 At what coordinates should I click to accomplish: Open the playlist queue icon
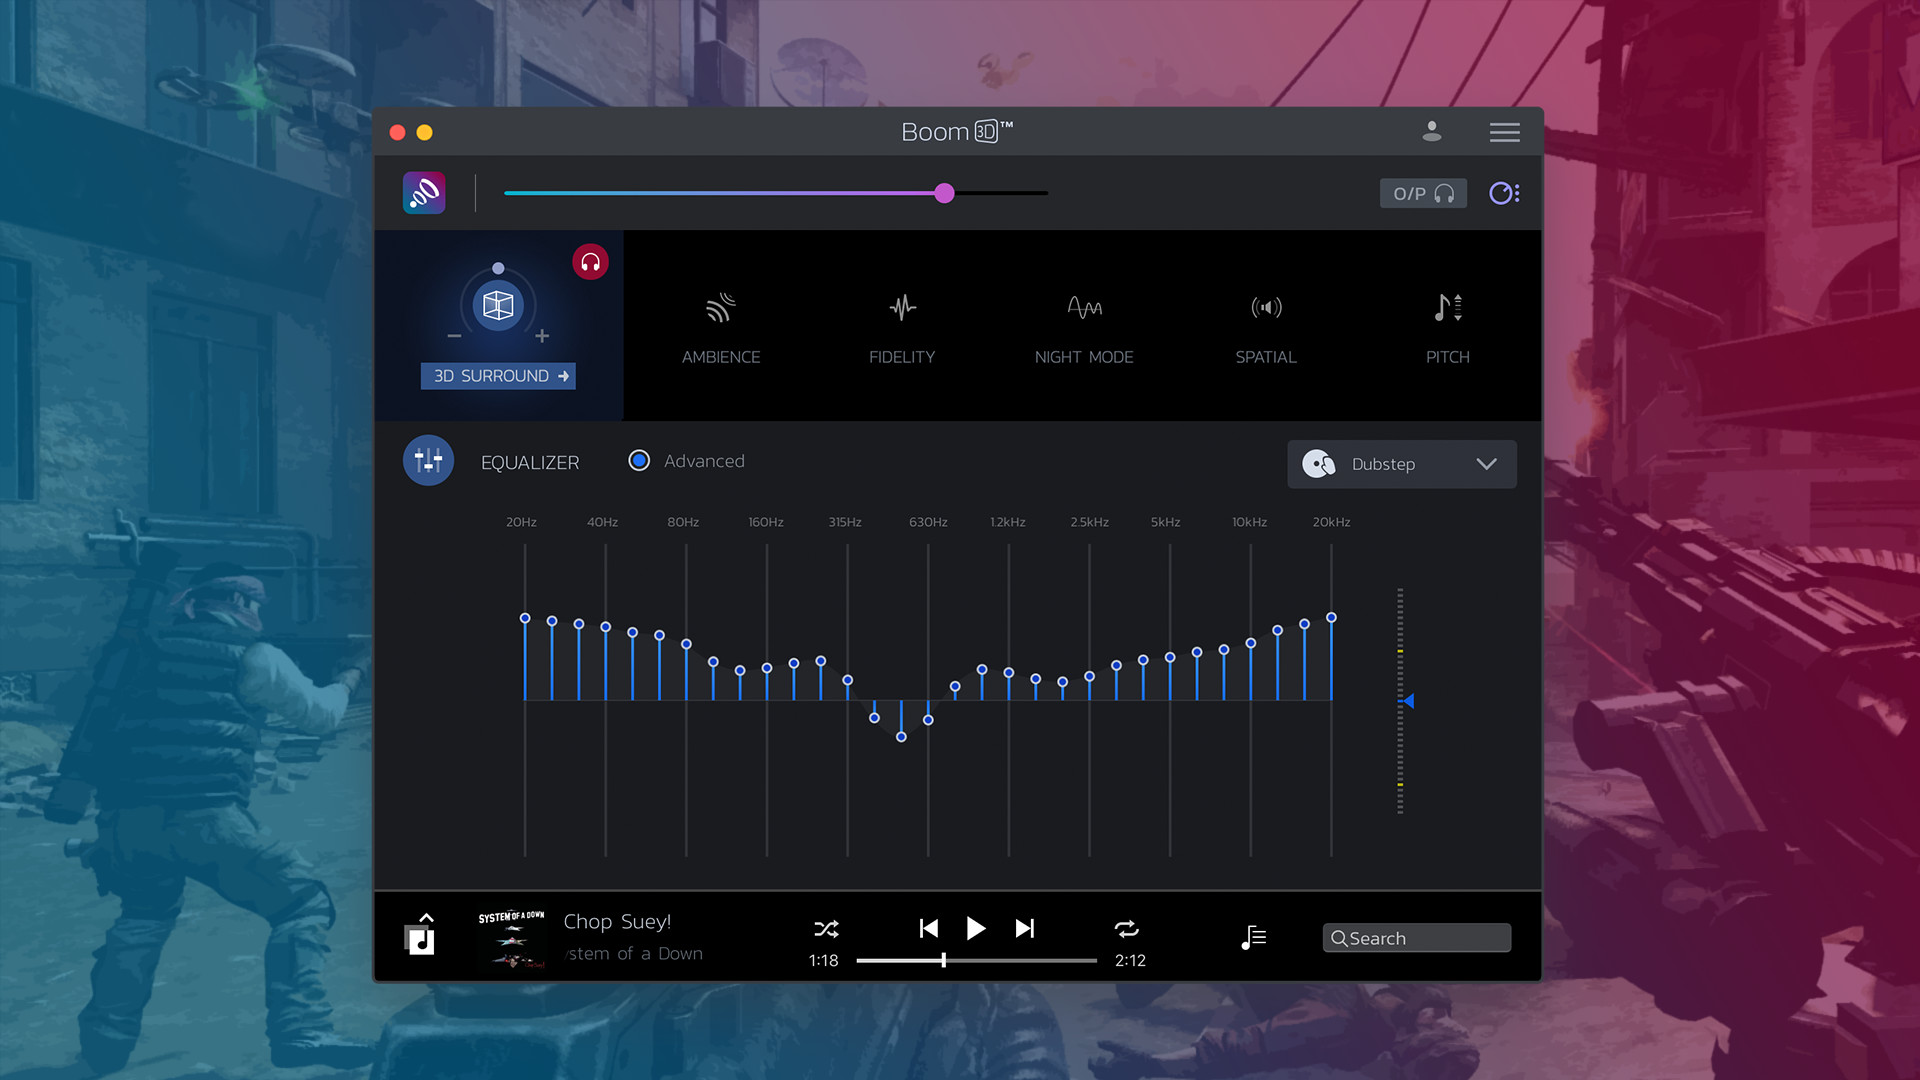point(1254,937)
